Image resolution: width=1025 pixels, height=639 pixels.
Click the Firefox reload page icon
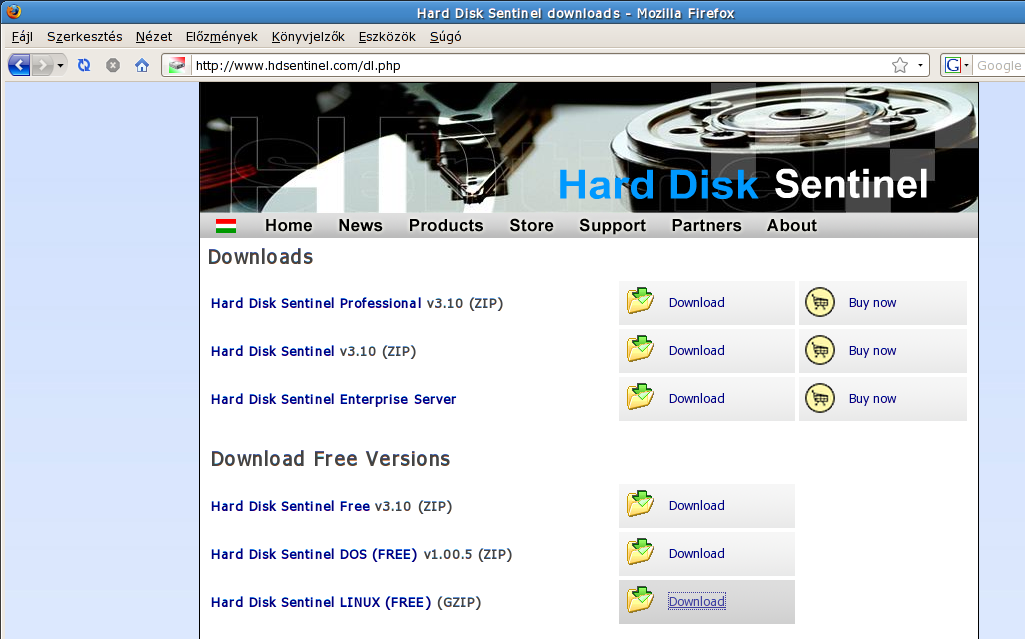84,65
